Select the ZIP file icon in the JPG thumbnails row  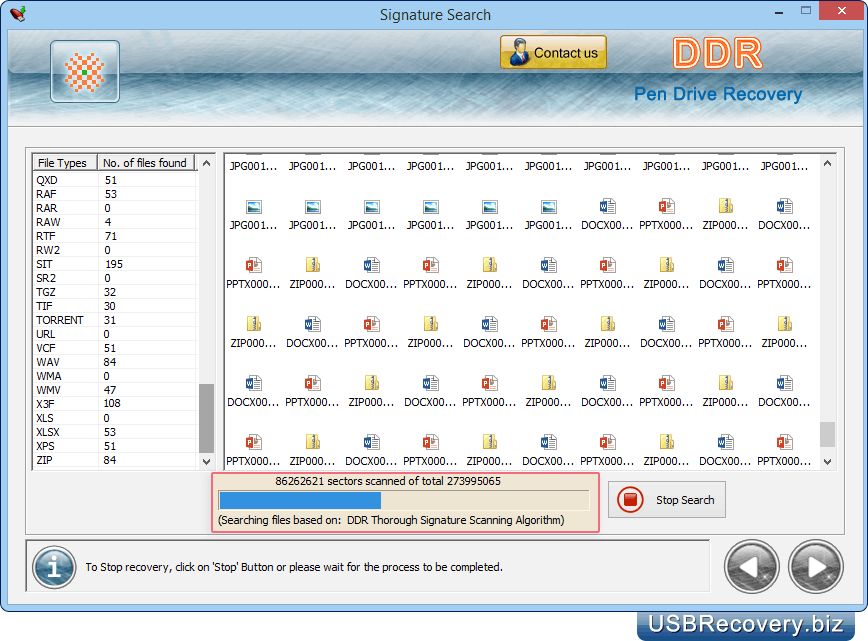click(725, 206)
